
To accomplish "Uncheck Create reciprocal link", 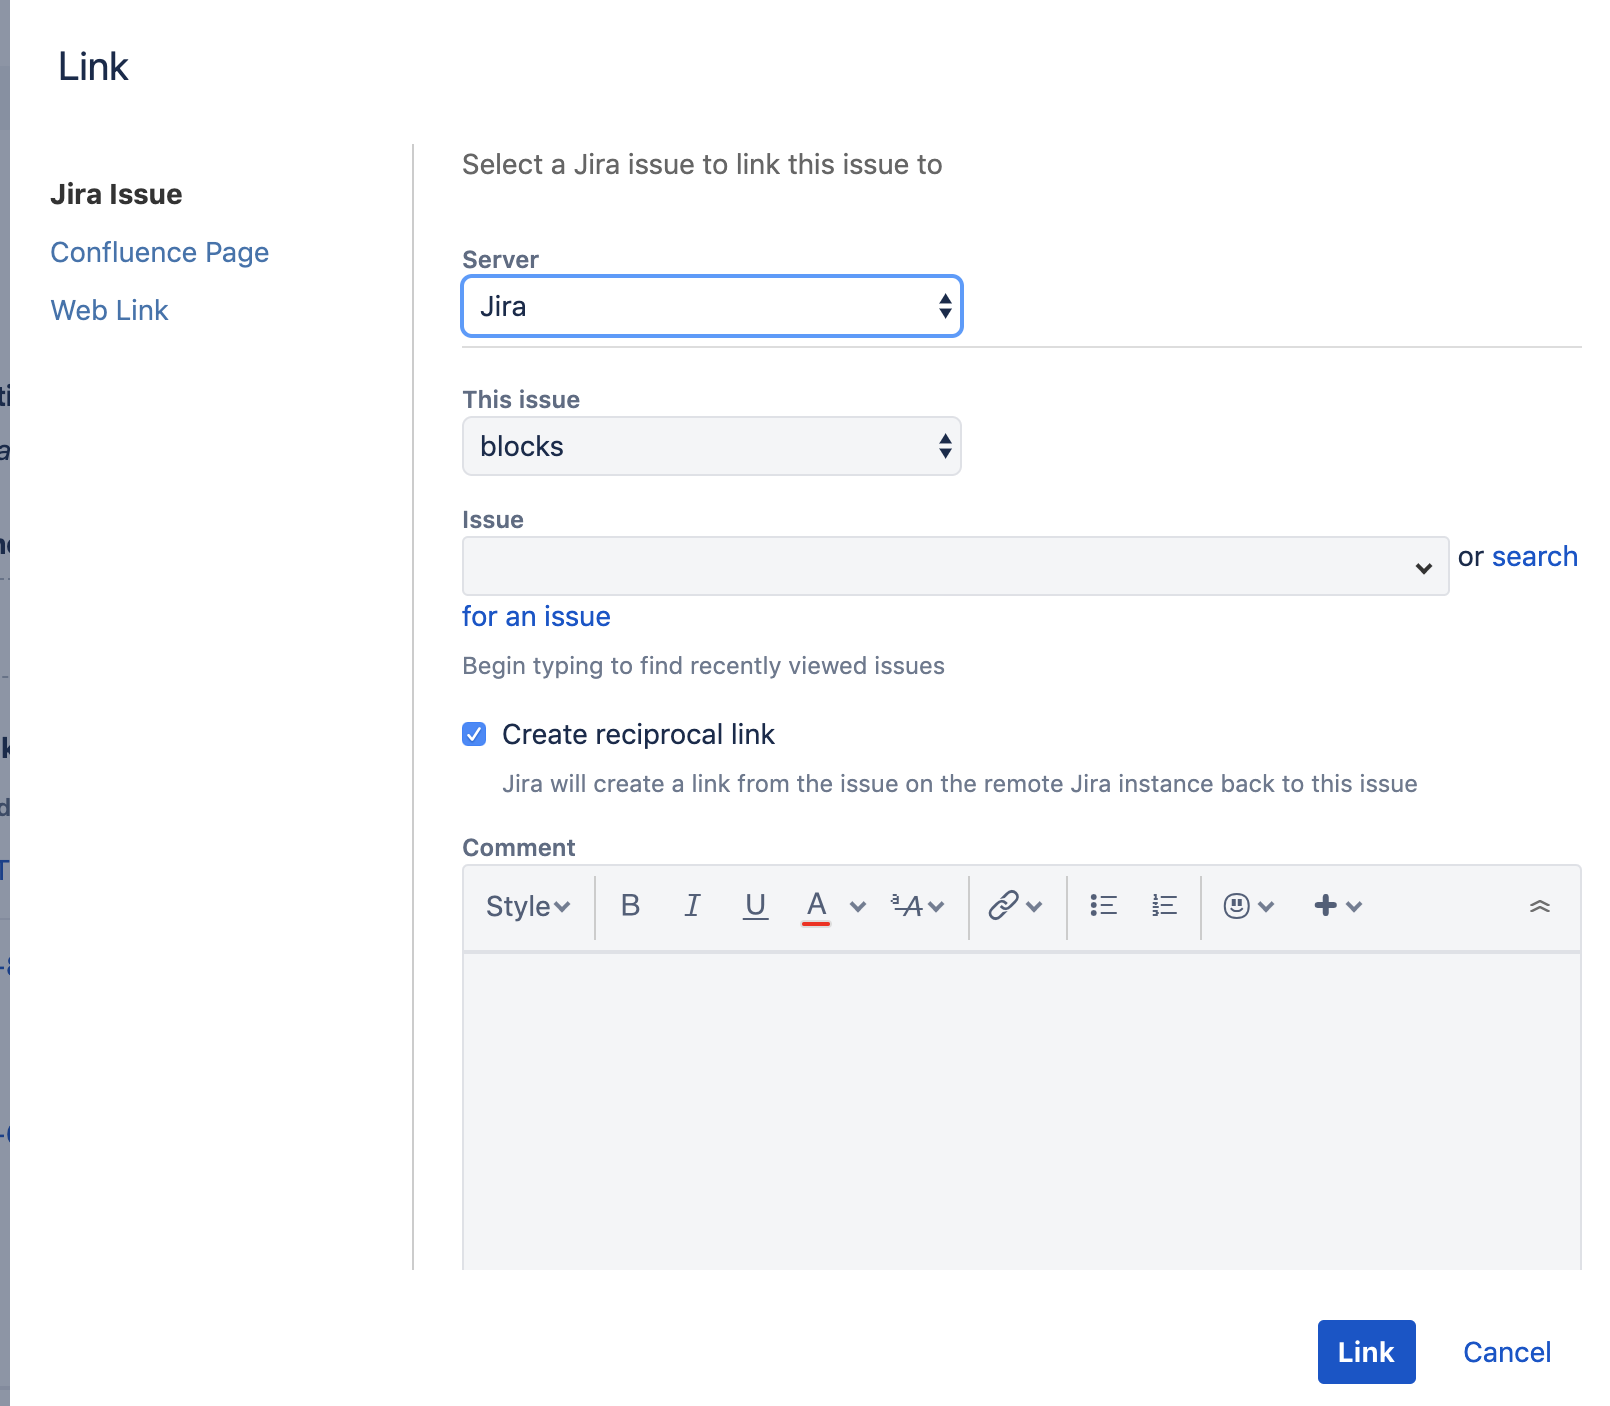I will (473, 734).
